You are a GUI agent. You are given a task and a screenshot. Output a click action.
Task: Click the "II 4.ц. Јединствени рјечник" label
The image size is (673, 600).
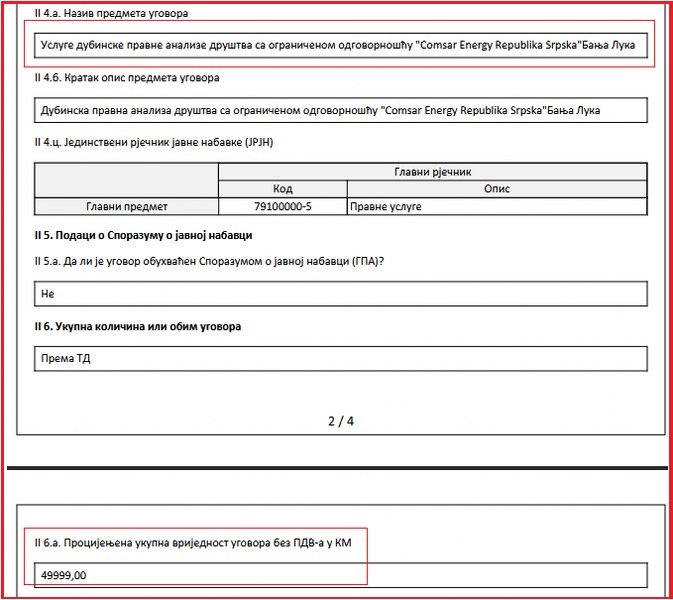153,143
